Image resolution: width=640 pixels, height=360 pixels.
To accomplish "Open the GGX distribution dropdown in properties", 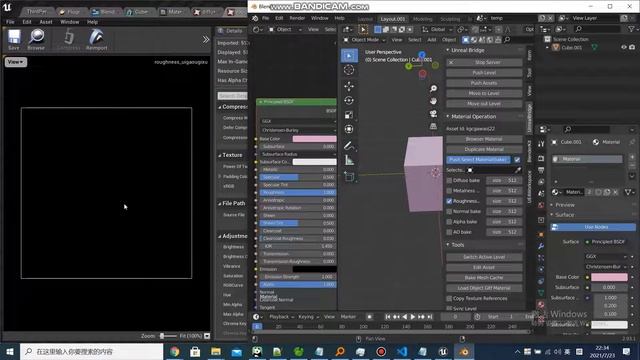I will click(x=606, y=256).
